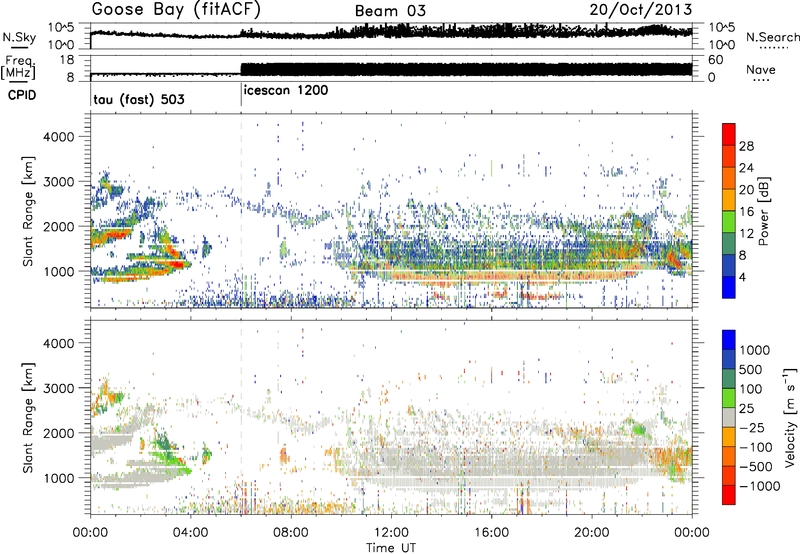Screen dimensions: 800x554
Task: Pick the blue bottom segment of the power color bar
Action: tap(729, 287)
